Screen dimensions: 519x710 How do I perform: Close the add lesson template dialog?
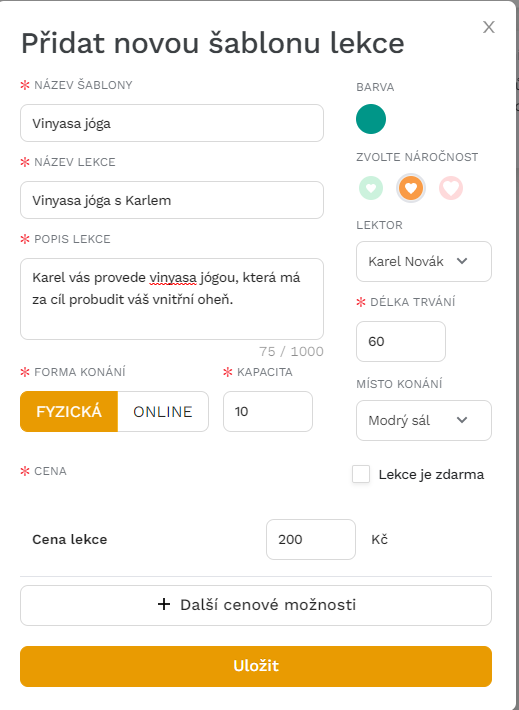click(489, 27)
